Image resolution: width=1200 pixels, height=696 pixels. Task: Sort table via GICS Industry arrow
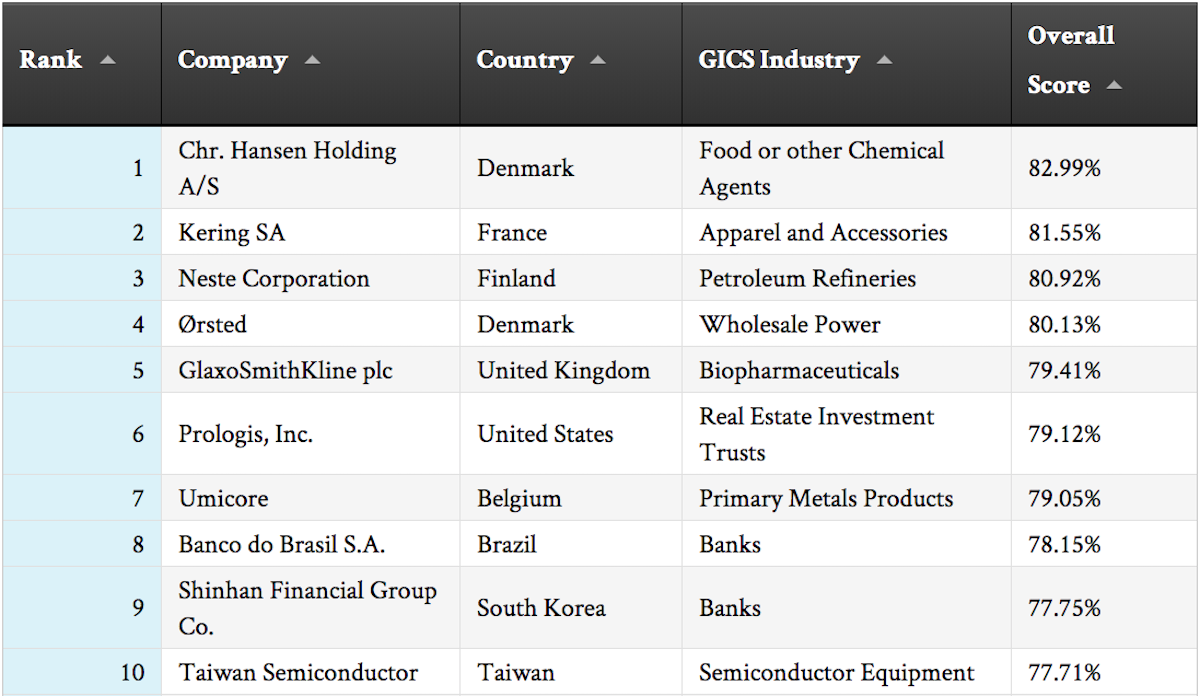[x=884, y=61]
